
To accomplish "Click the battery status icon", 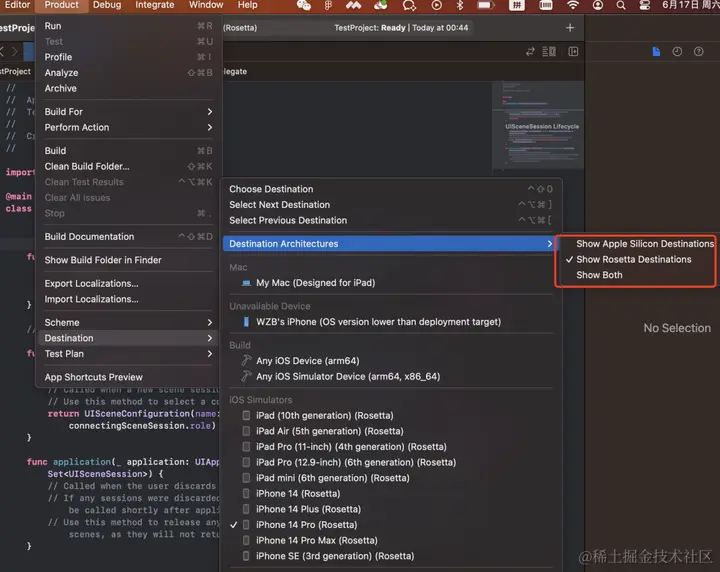I will point(485,5).
